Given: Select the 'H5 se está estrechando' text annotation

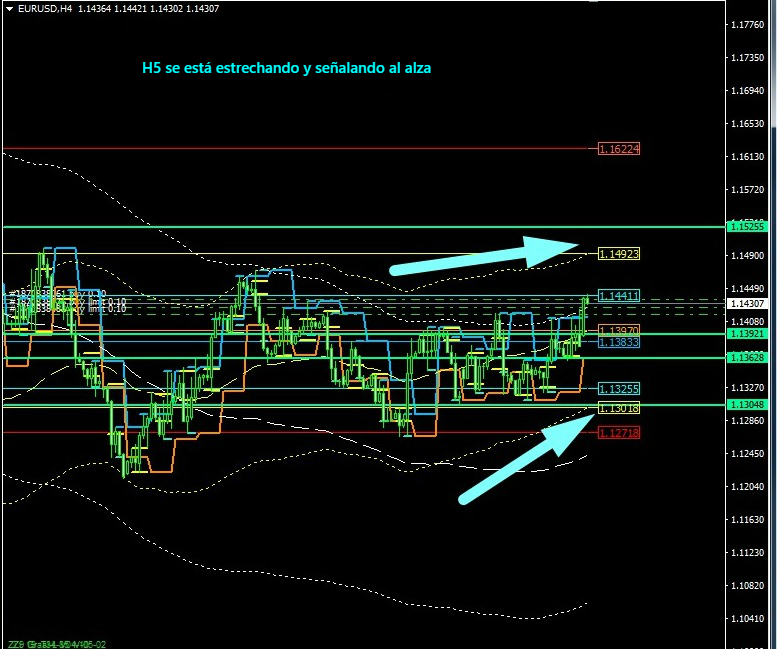Looking at the screenshot, I should pyautogui.click(x=287, y=69).
